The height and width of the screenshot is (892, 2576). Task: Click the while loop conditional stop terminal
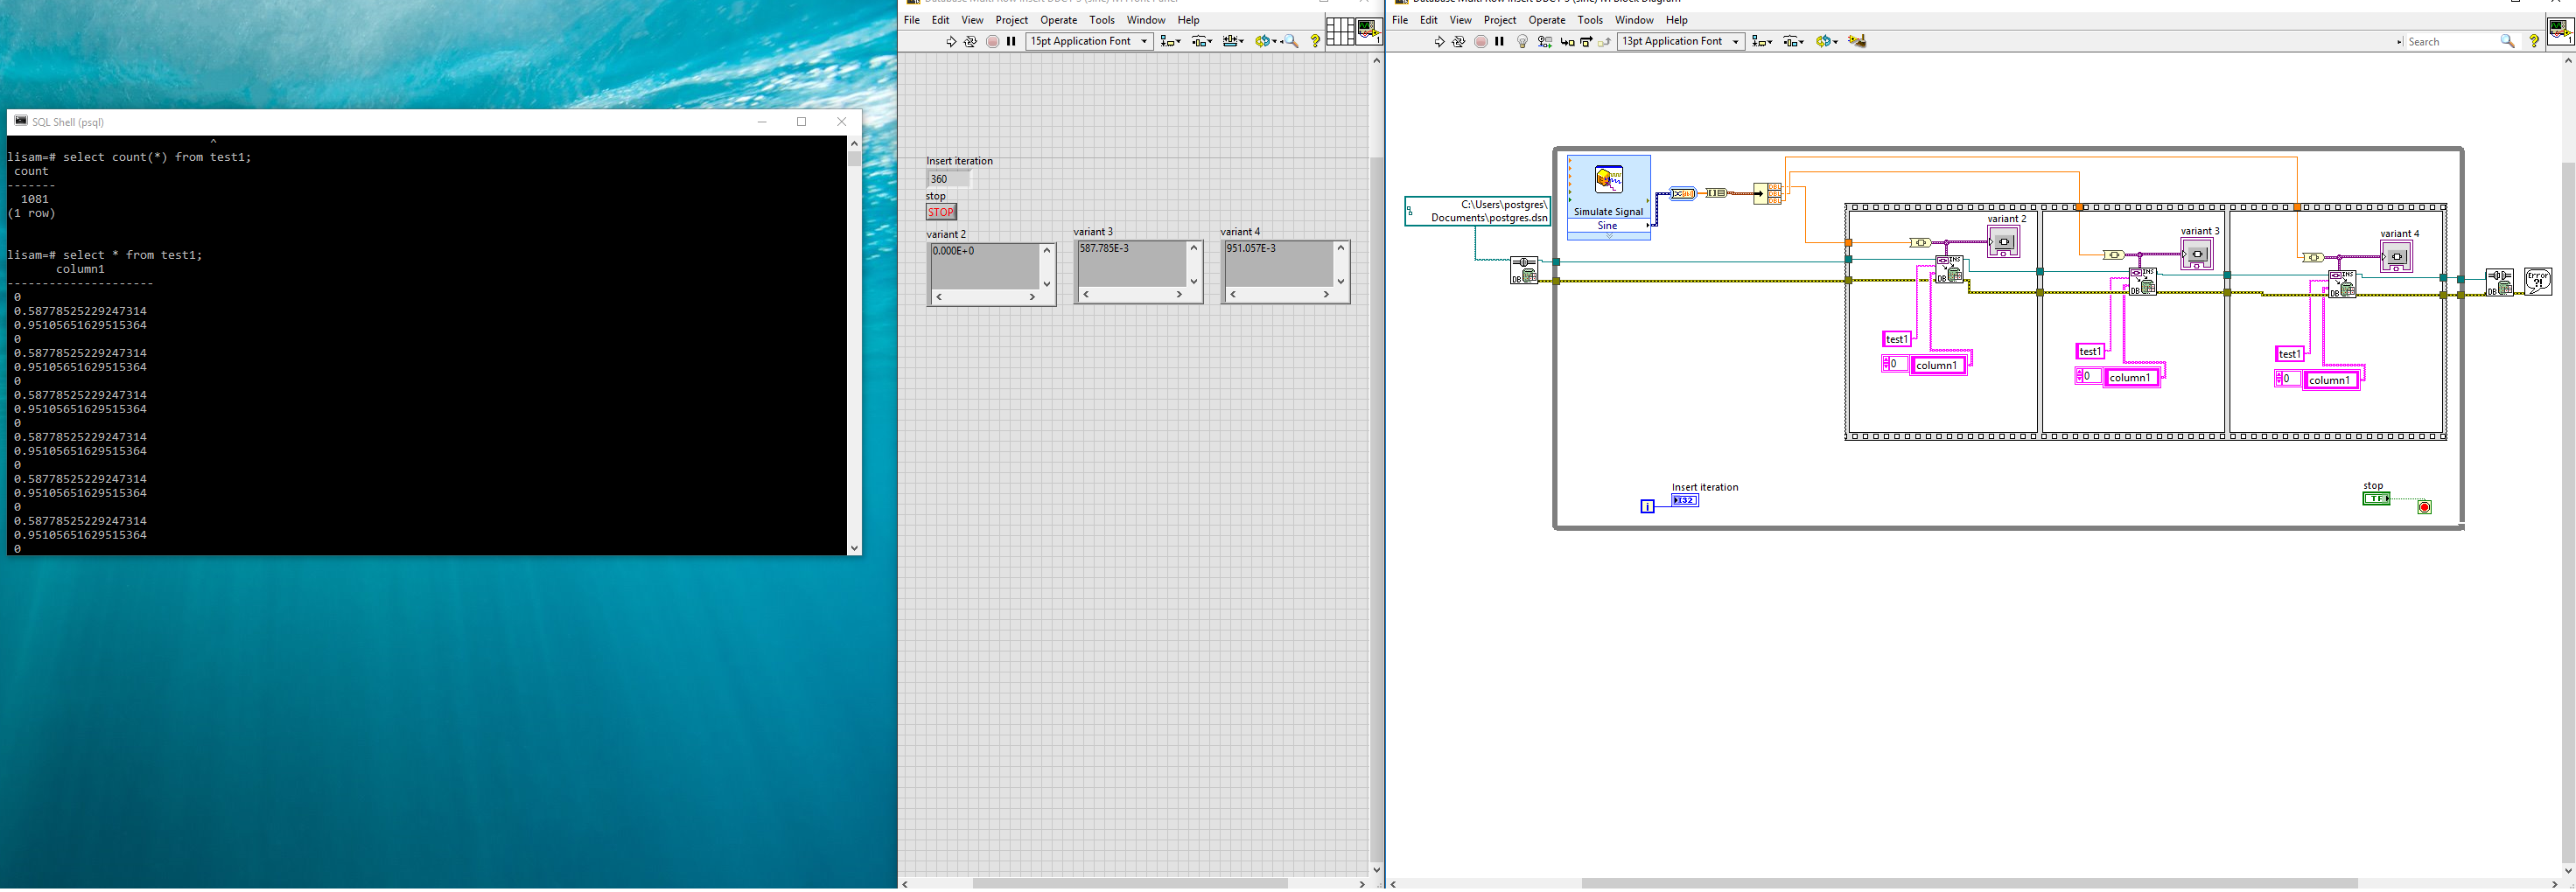tap(2424, 508)
